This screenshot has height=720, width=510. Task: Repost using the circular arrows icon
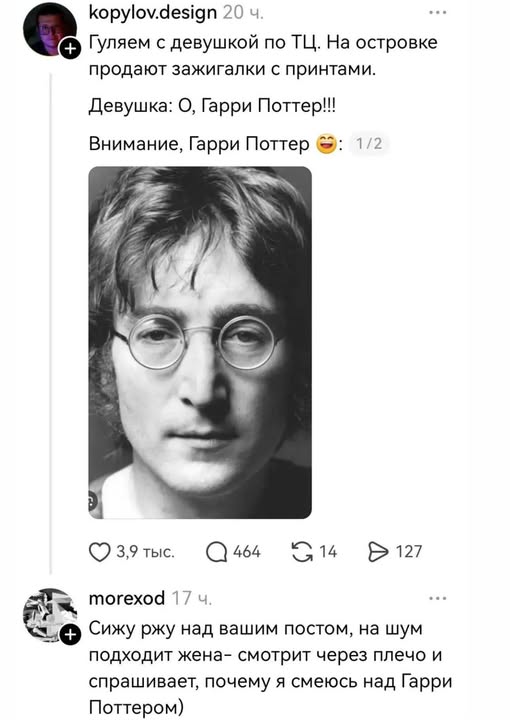pos(302,551)
